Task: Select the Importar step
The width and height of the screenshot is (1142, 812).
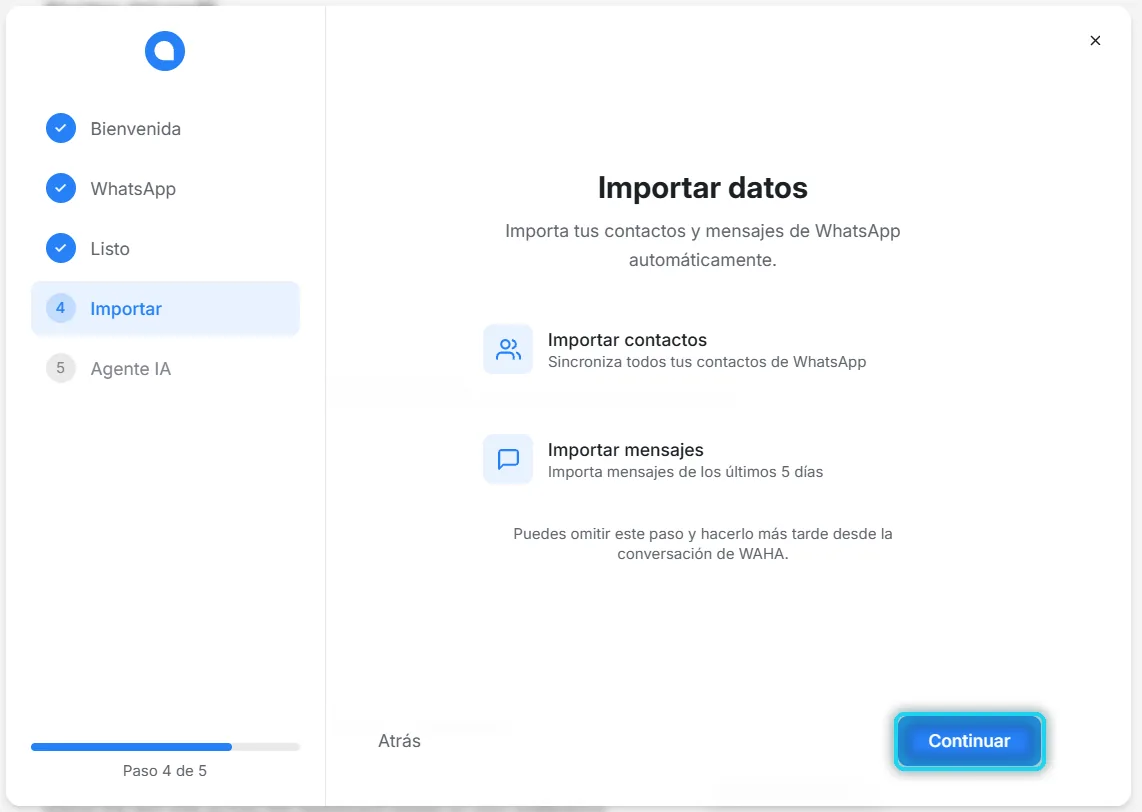Action: pos(165,309)
